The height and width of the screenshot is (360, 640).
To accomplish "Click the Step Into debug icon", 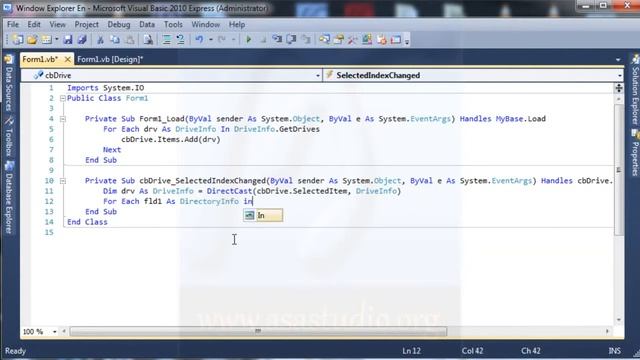I will click(x=277, y=40).
